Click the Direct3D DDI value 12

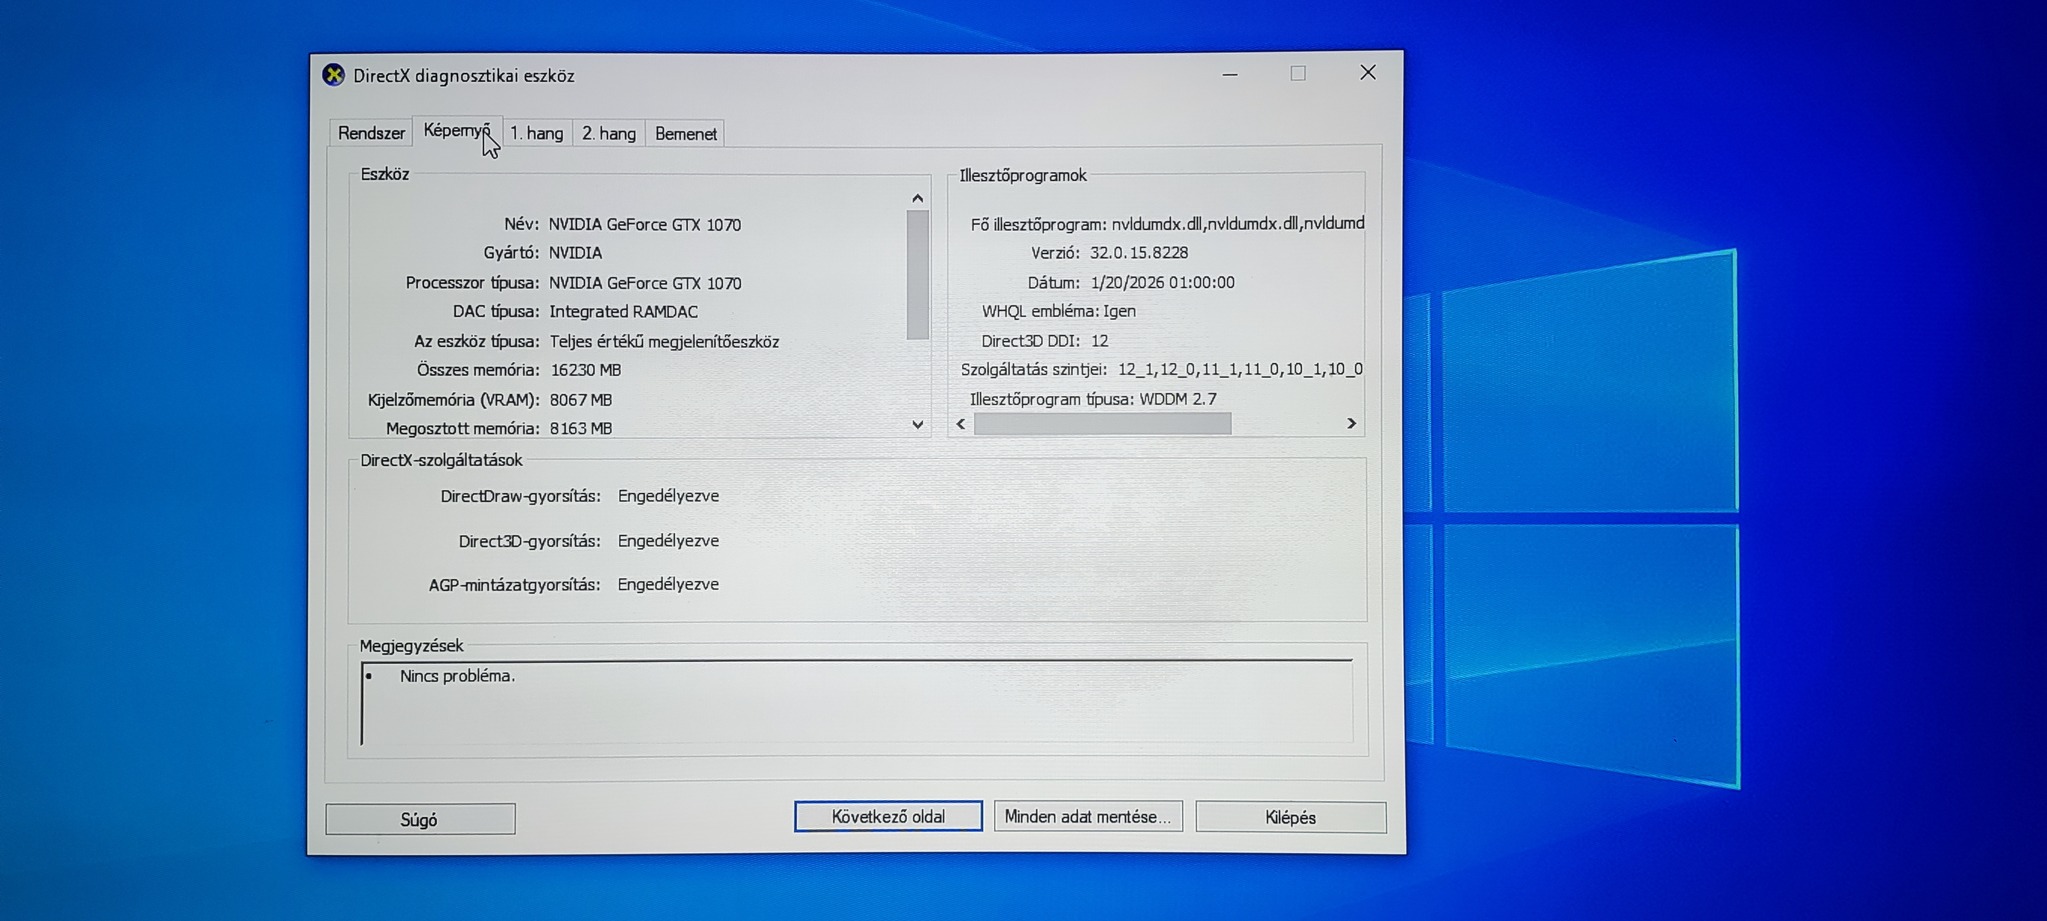[x=1100, y=341]
